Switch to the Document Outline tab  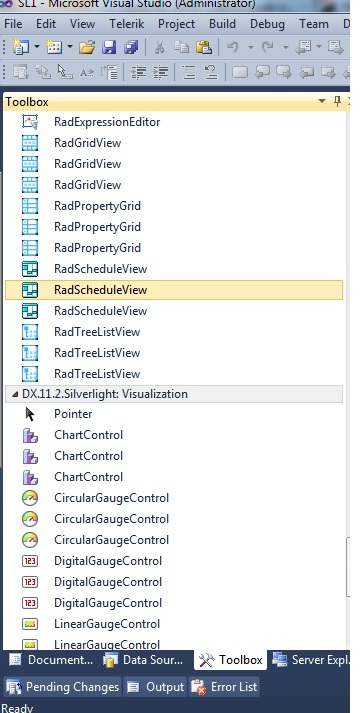click(51, 660)
